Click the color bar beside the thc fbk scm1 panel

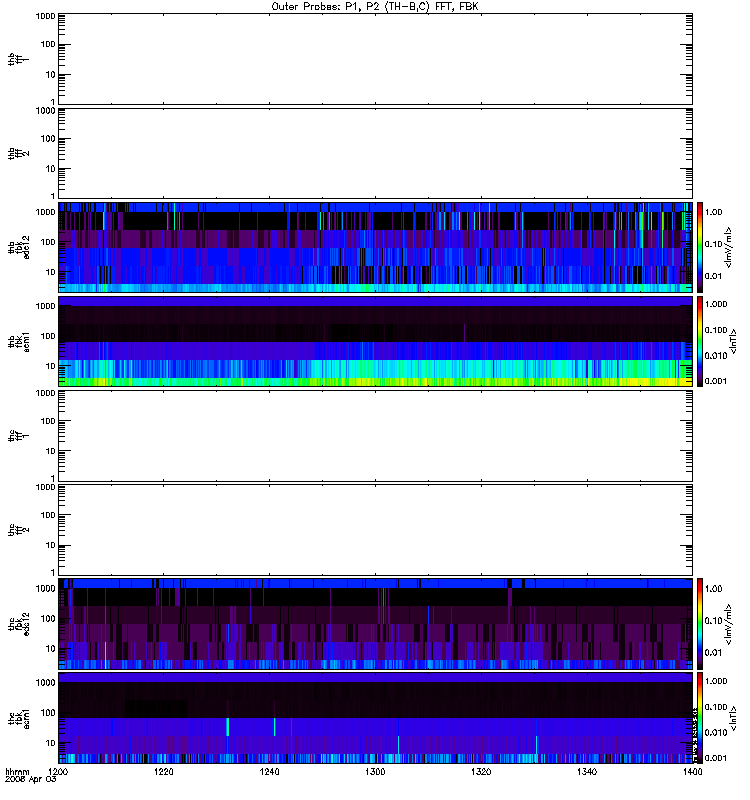[700, 718]
